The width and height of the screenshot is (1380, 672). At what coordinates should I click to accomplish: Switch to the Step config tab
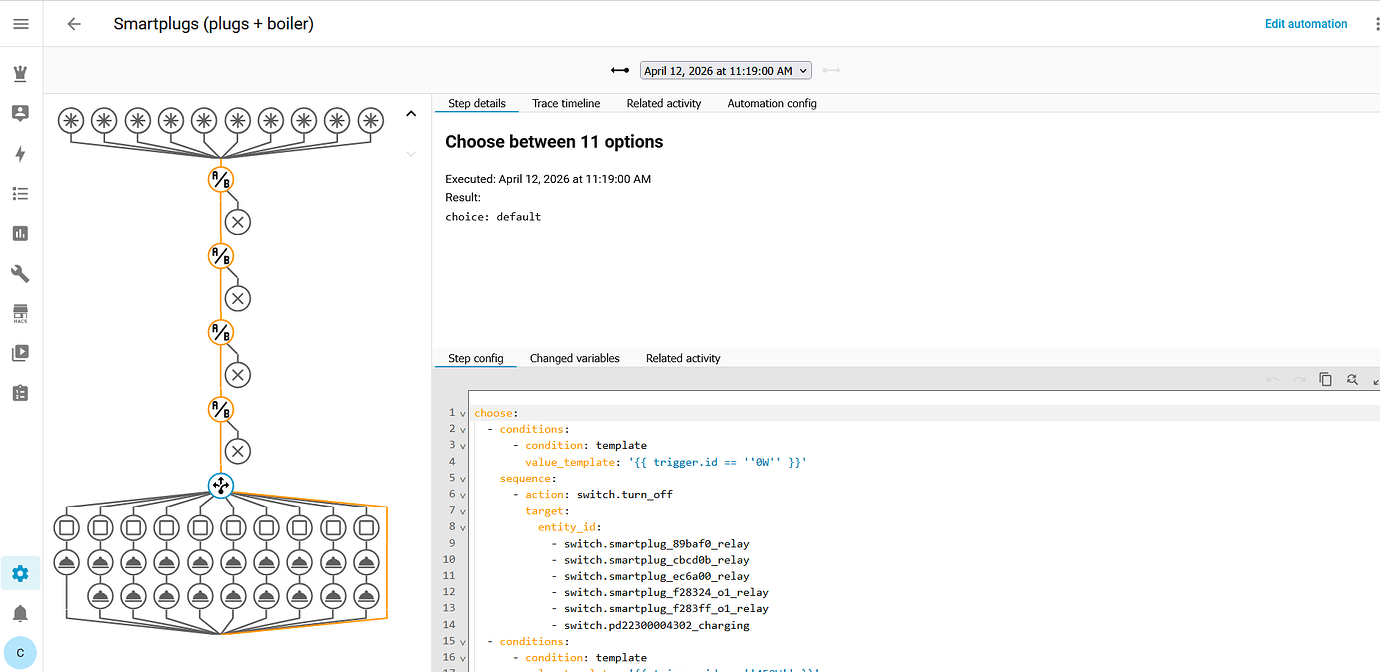[476, 358]
